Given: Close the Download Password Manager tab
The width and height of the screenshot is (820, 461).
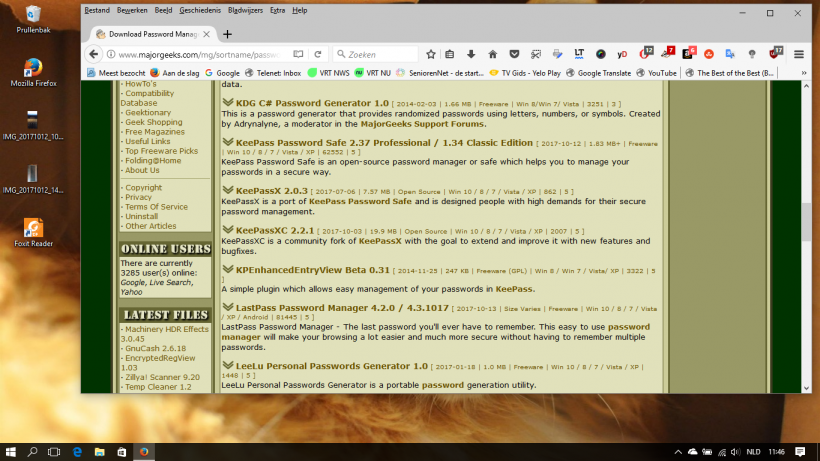Looking at the screenshot, I should (x=207, y=34).
